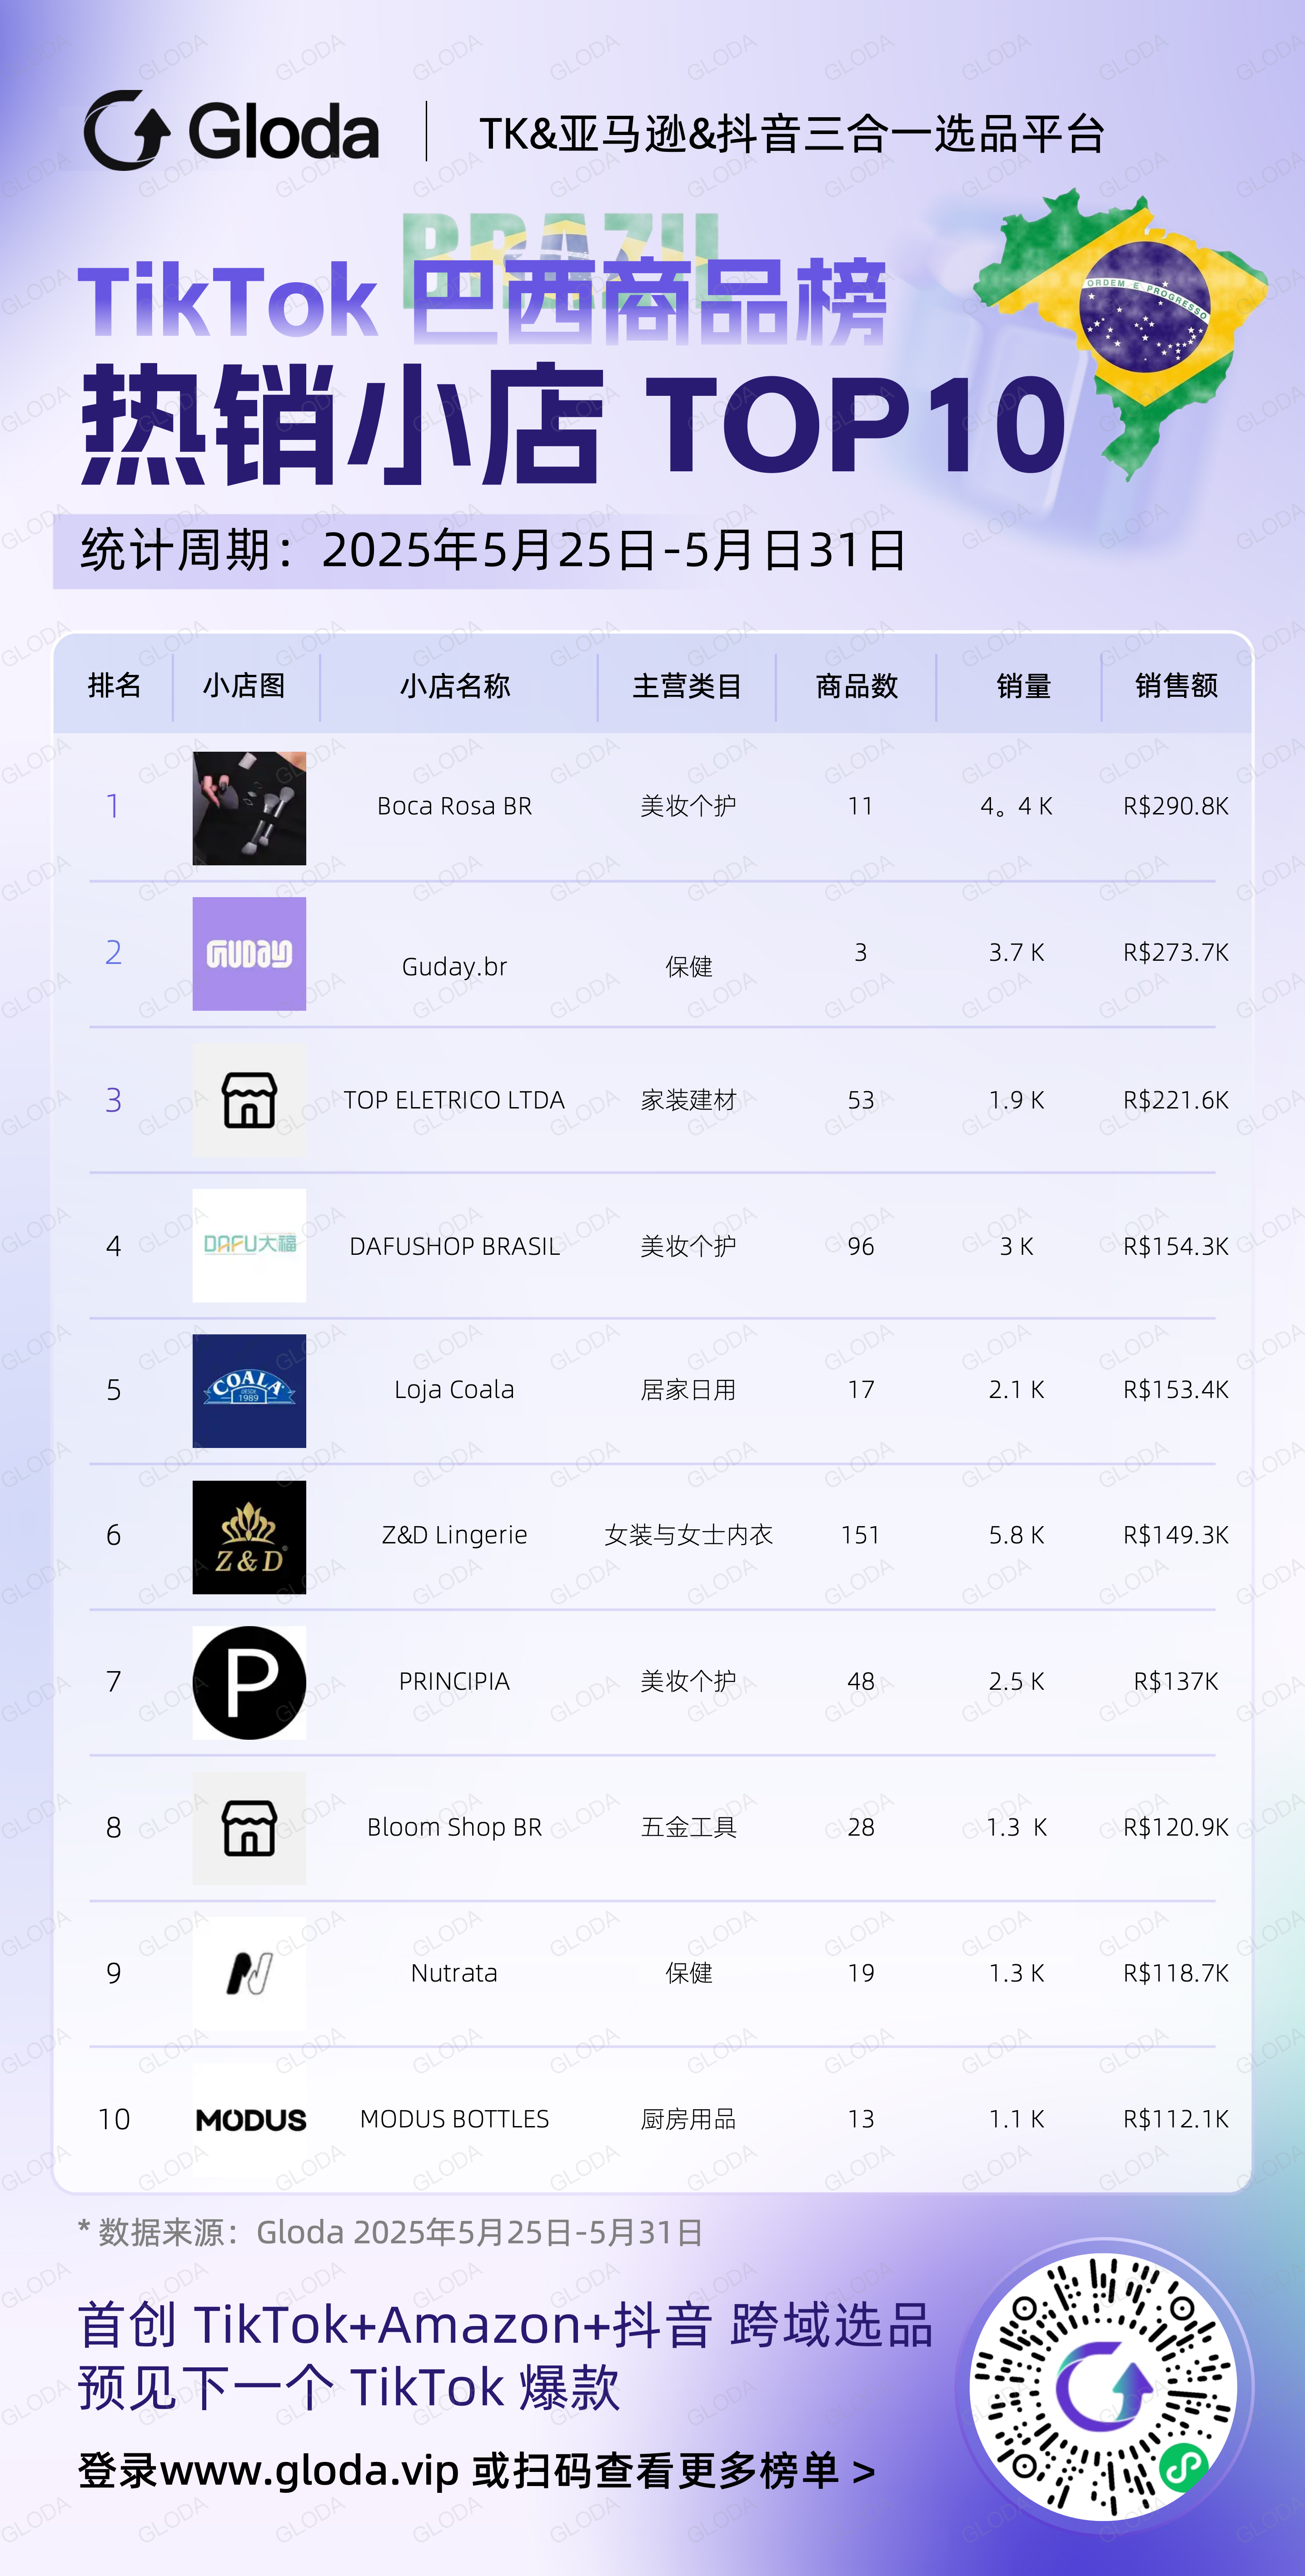This screenshot has height=2576, width=1305.
Task: Click product count 96
Action: 860,1246
